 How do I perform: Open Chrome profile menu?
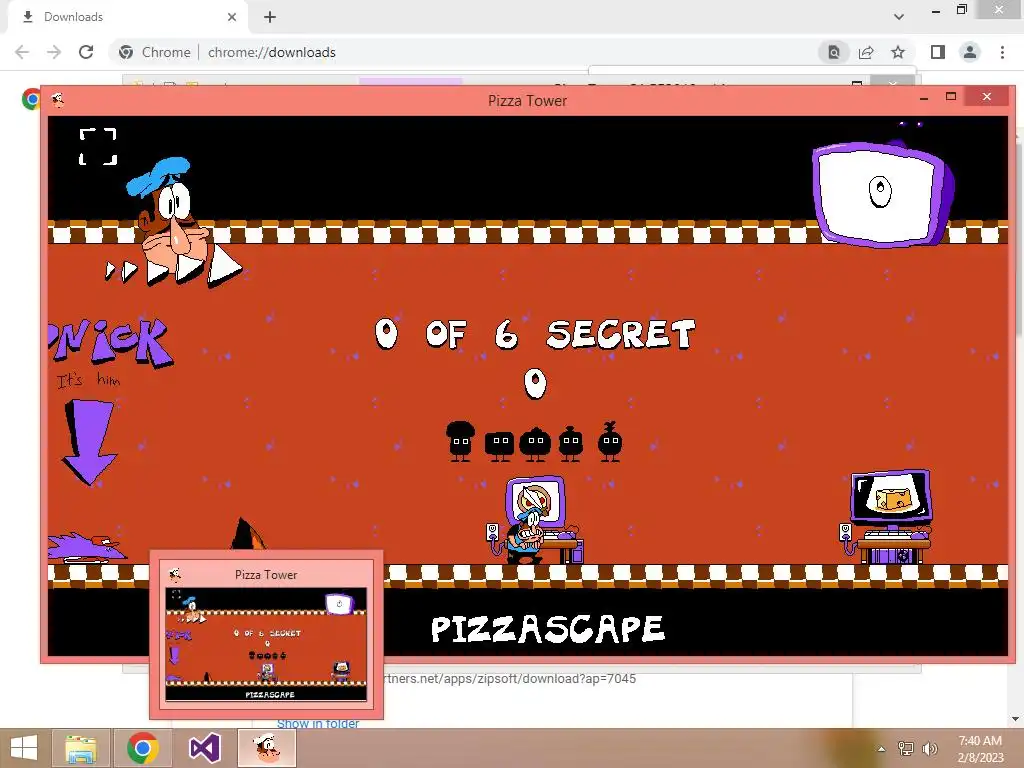point(970,52)
